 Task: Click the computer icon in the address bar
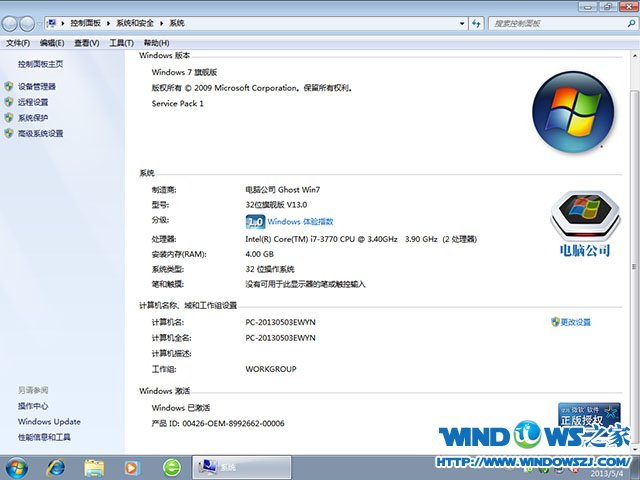pos(52,23)
